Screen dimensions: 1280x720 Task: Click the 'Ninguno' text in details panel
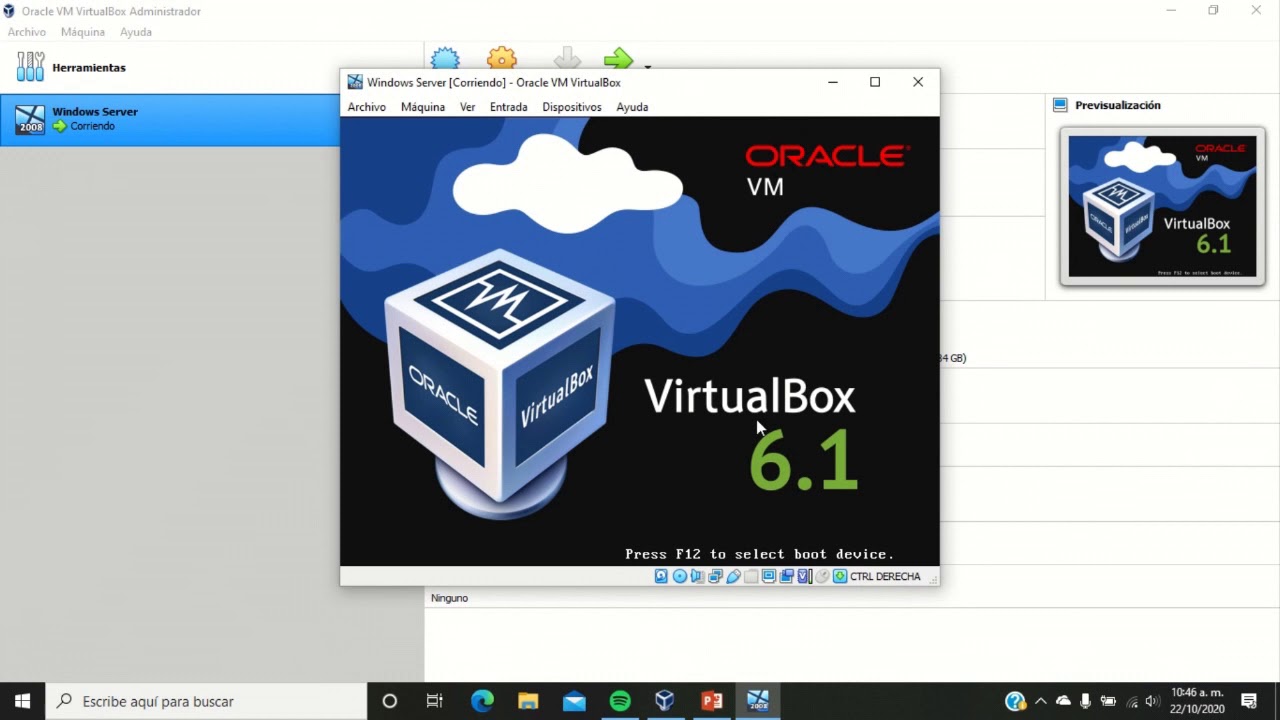(449, 598)
